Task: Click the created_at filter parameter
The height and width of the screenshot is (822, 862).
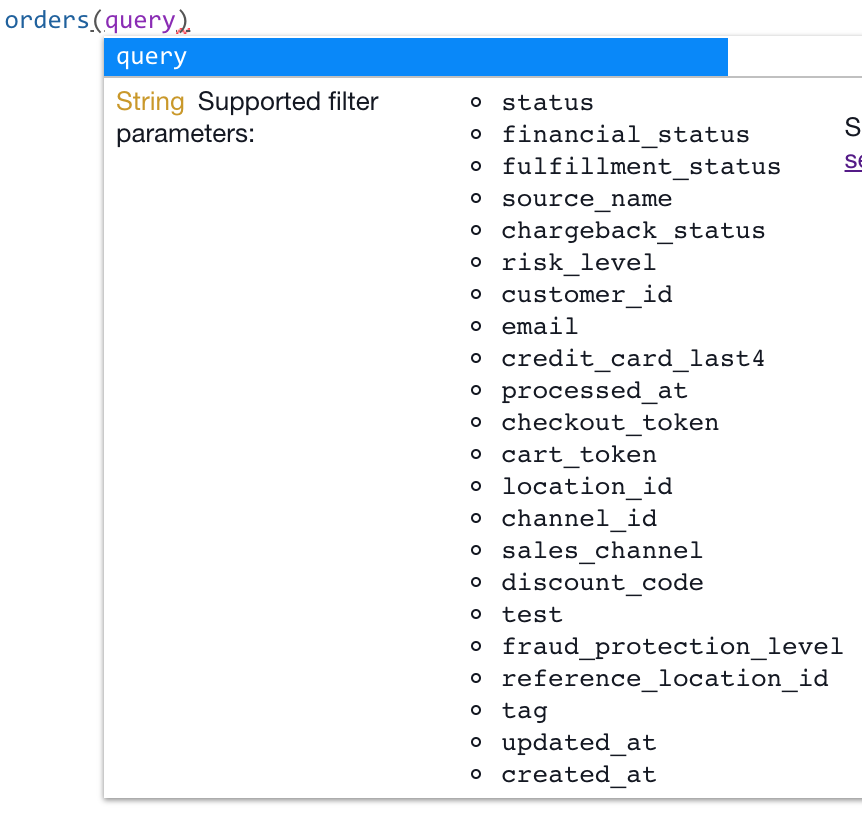Action: 578,775
